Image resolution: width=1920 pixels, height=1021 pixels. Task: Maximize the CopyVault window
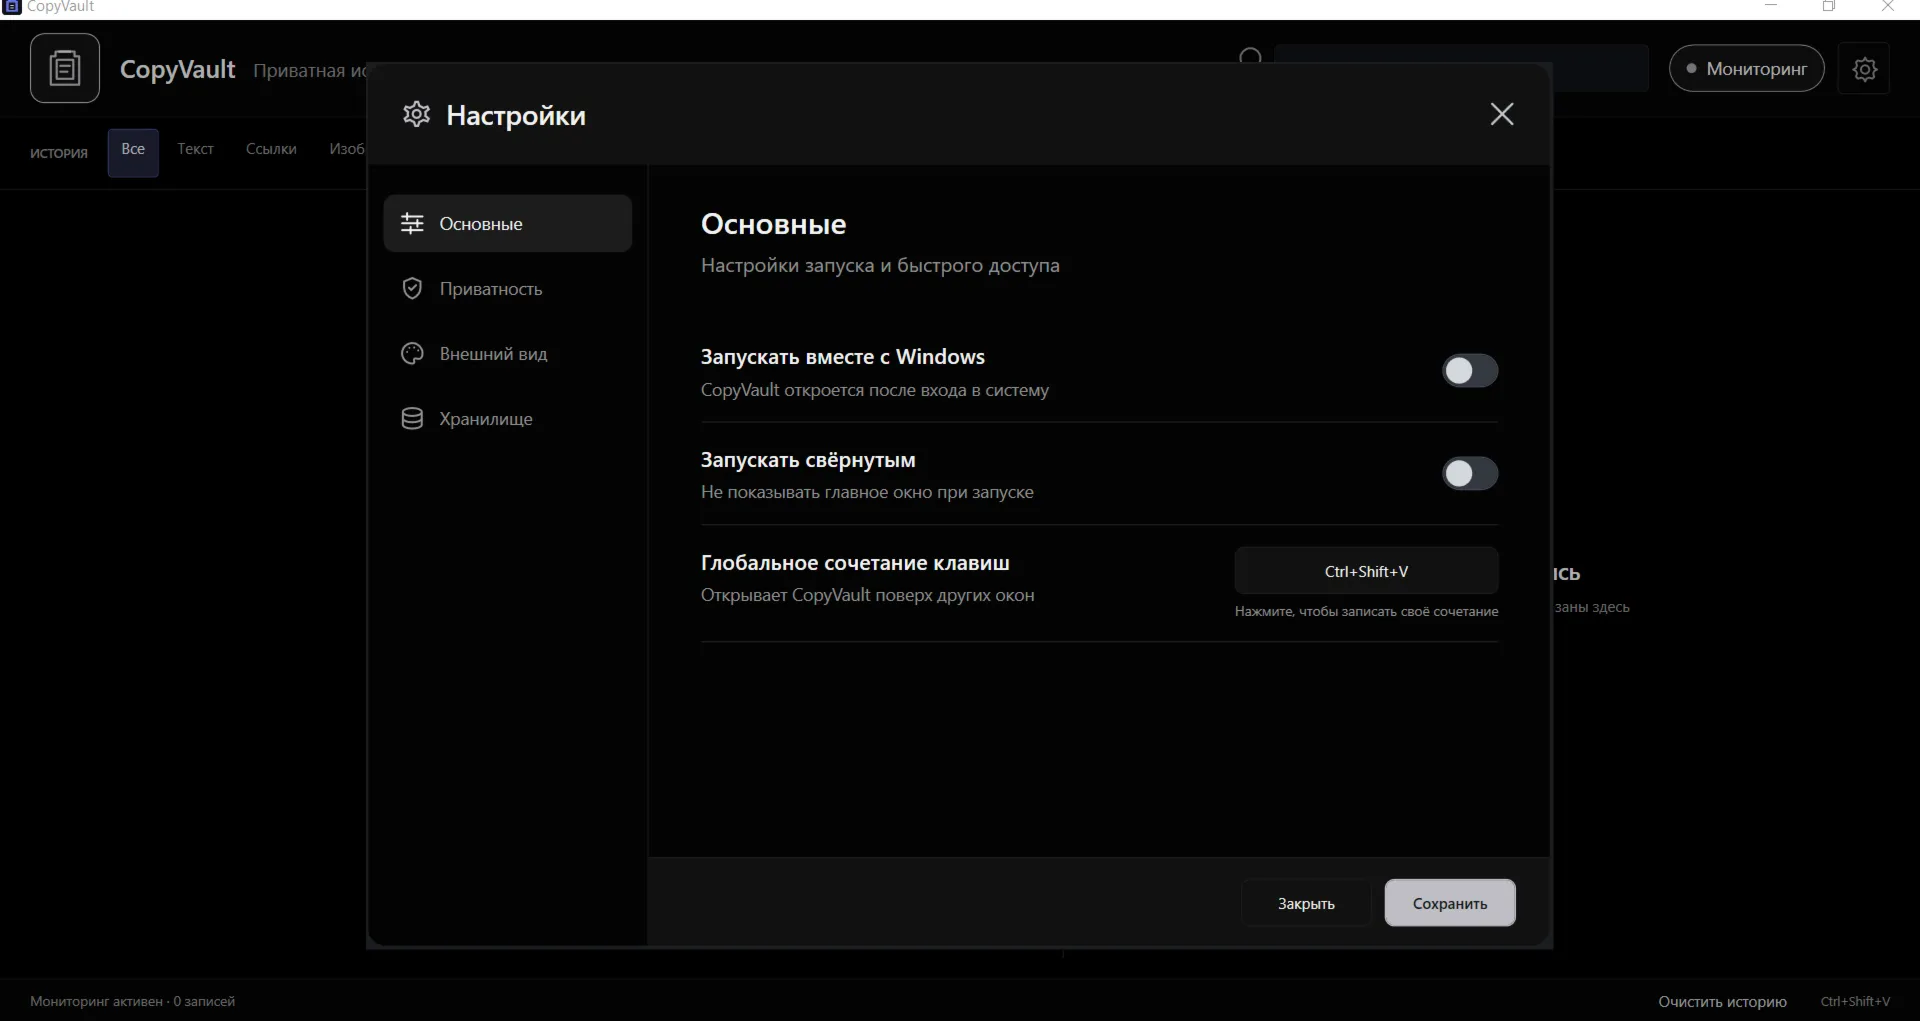1829,6
